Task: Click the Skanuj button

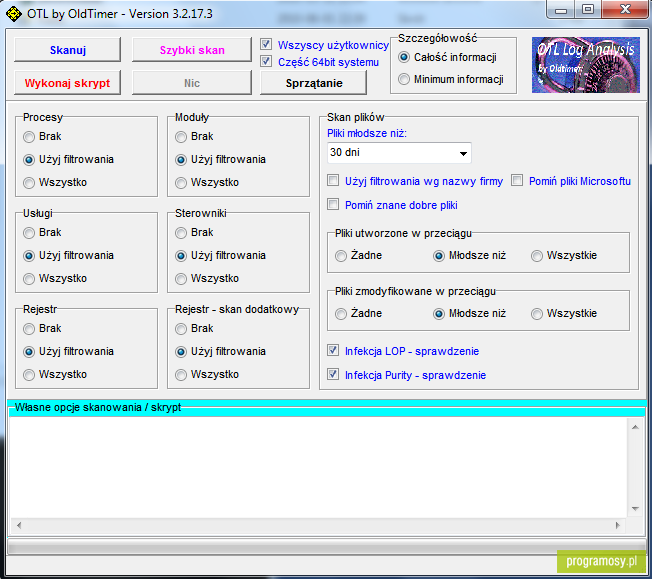Action: [x=67, y=50]
